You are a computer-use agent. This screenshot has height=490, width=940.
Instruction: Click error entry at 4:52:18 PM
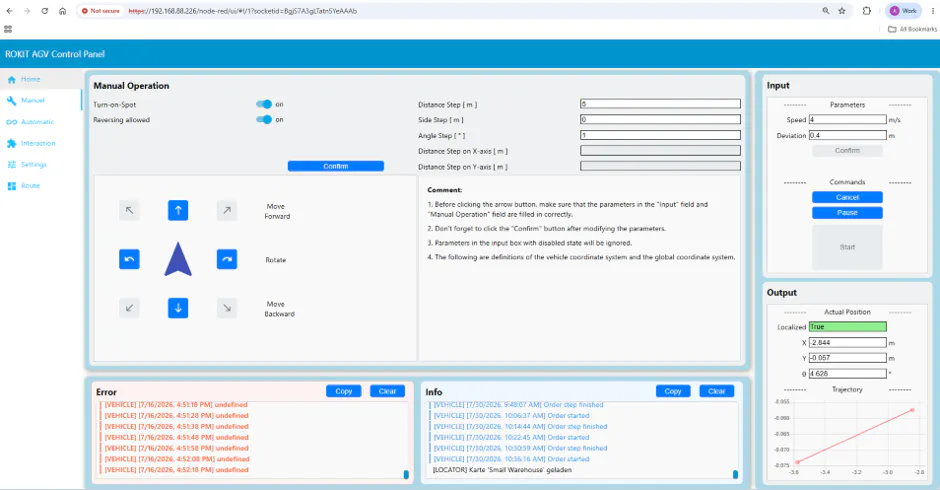[x=176, y=470]
